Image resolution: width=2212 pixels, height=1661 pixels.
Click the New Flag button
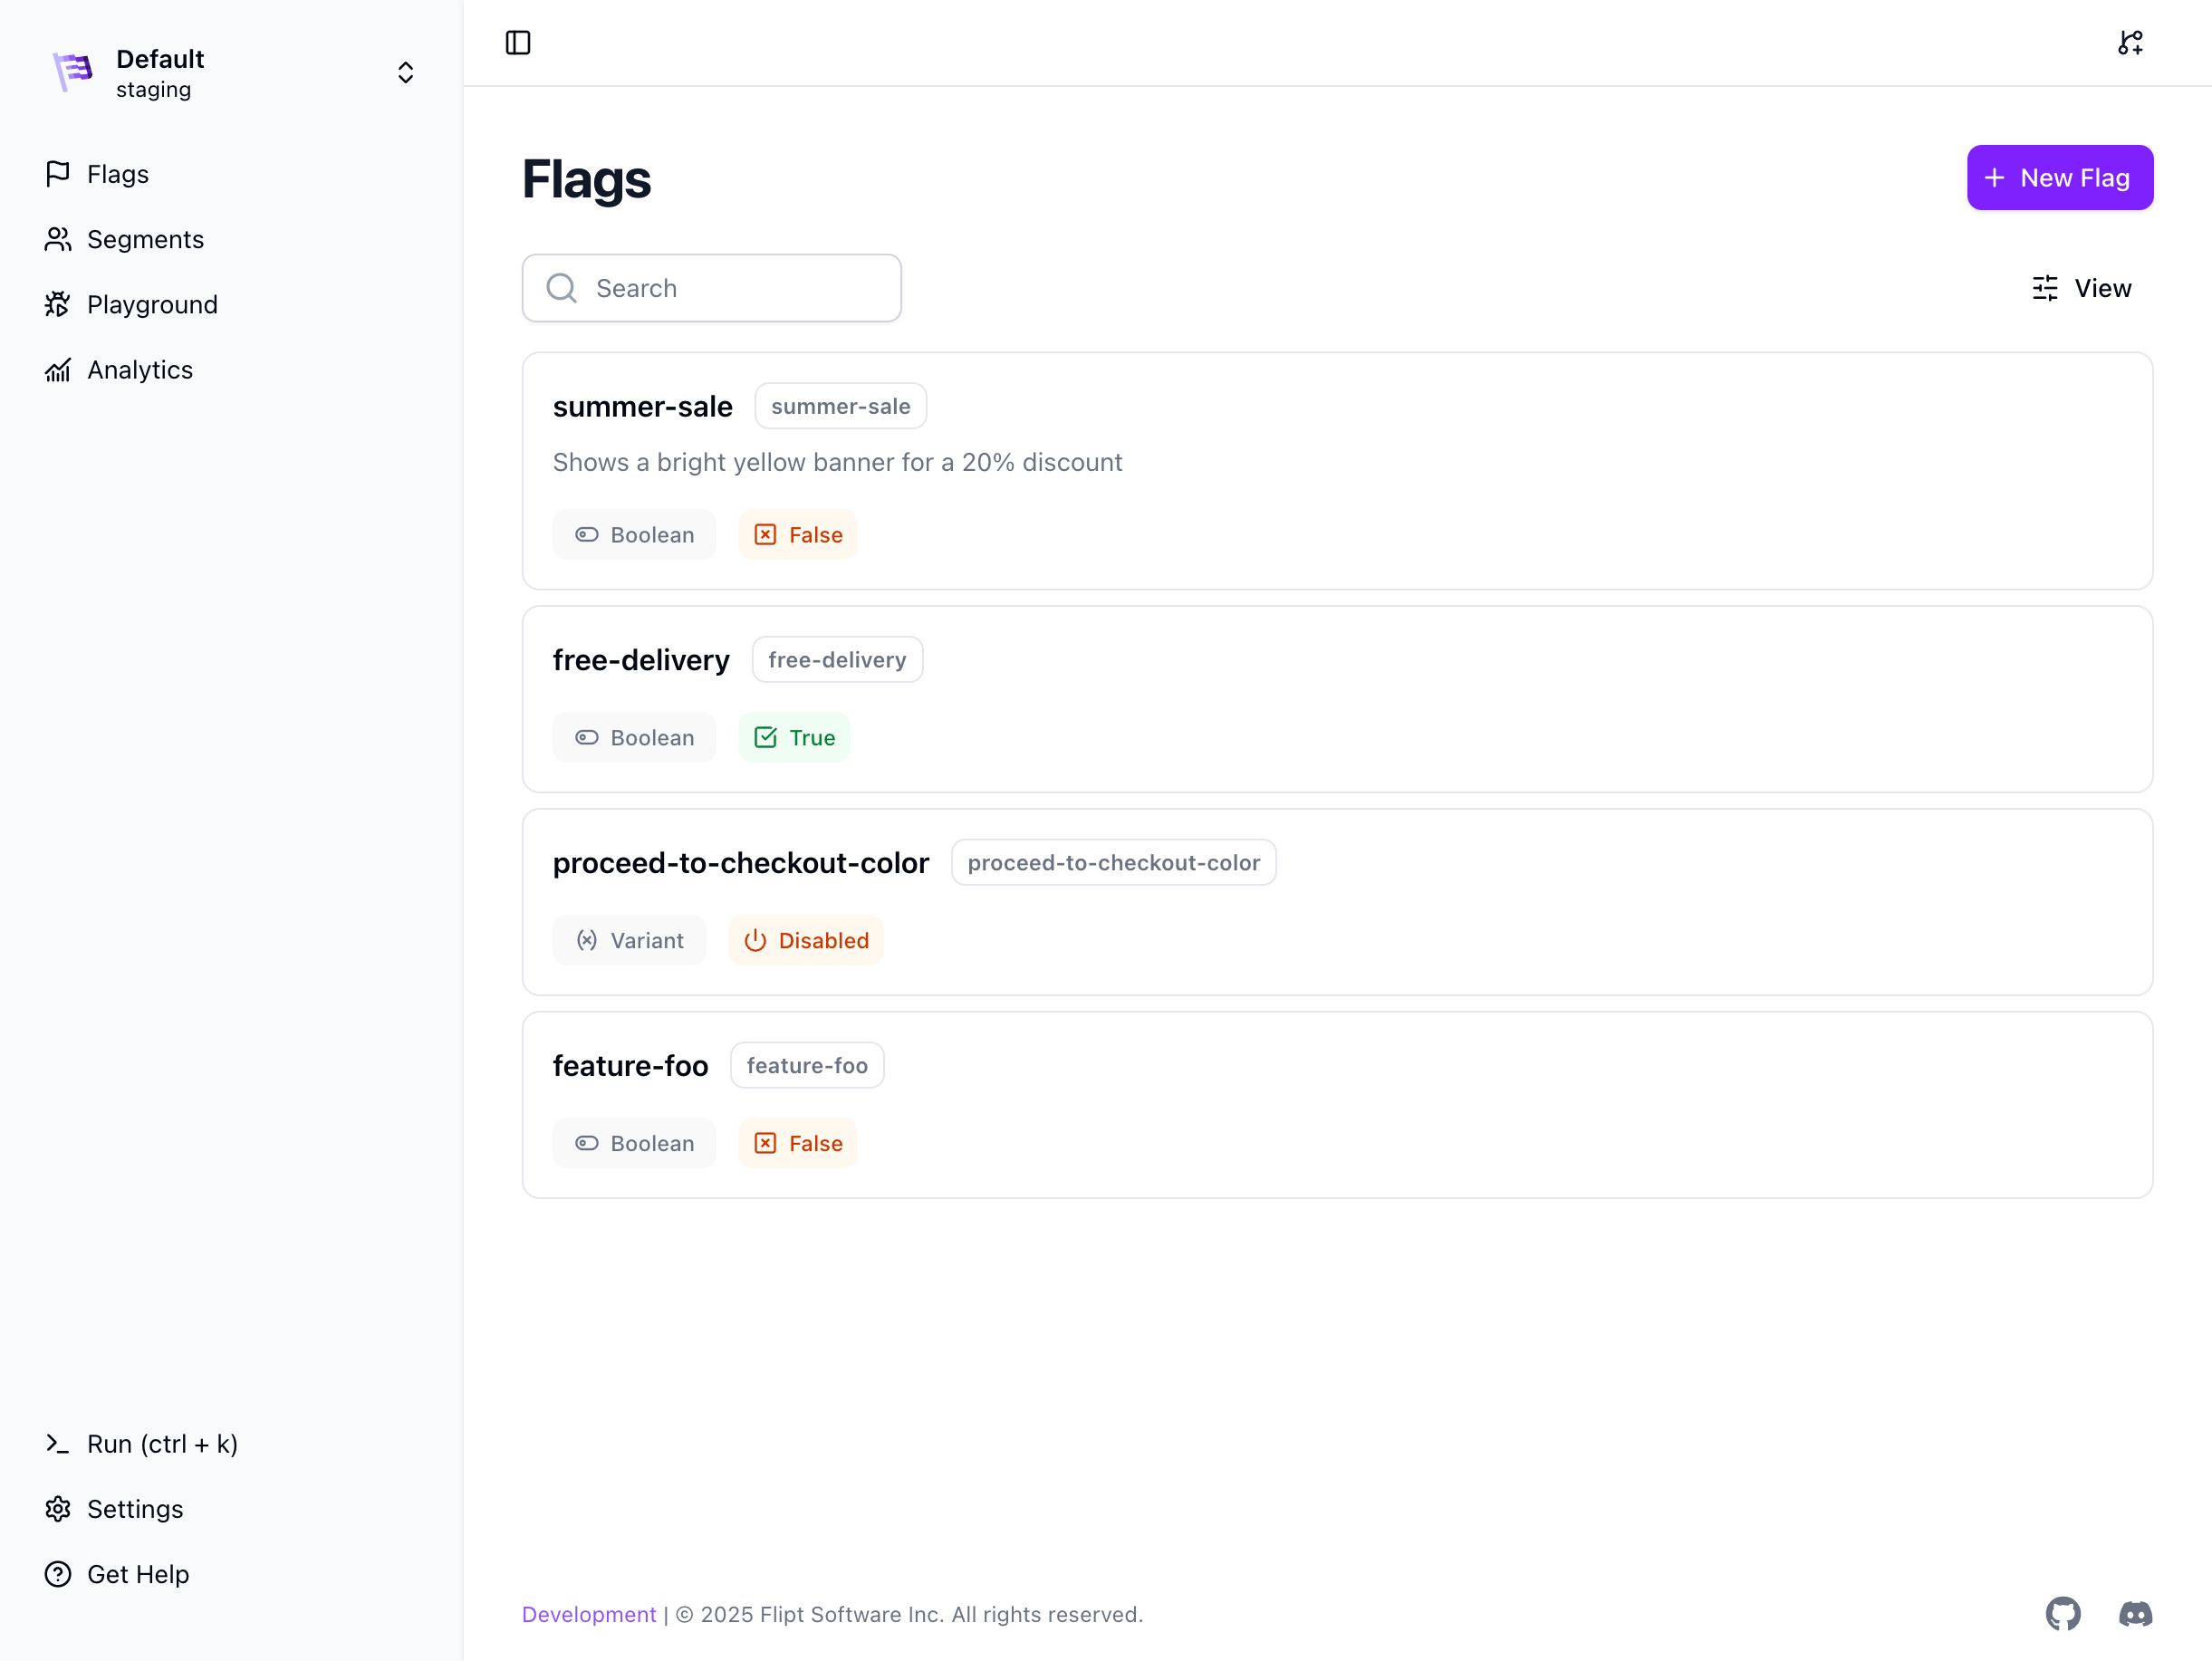2059,178
